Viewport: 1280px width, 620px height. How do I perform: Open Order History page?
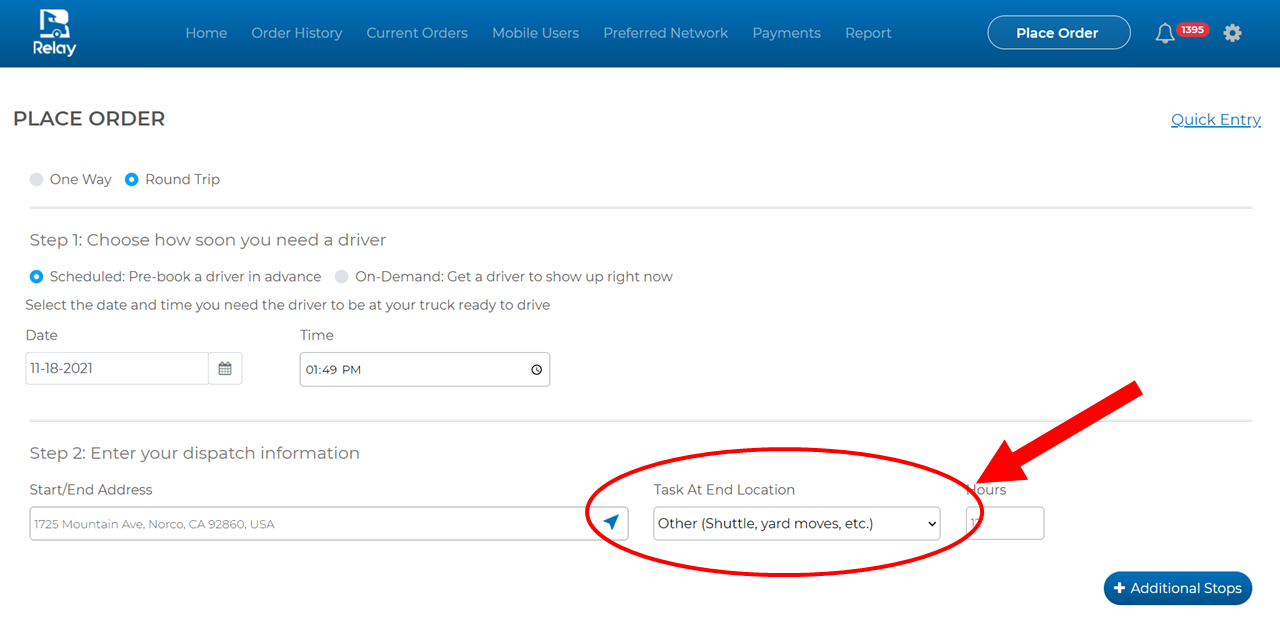pyautogui.click(x=296, y=33)
